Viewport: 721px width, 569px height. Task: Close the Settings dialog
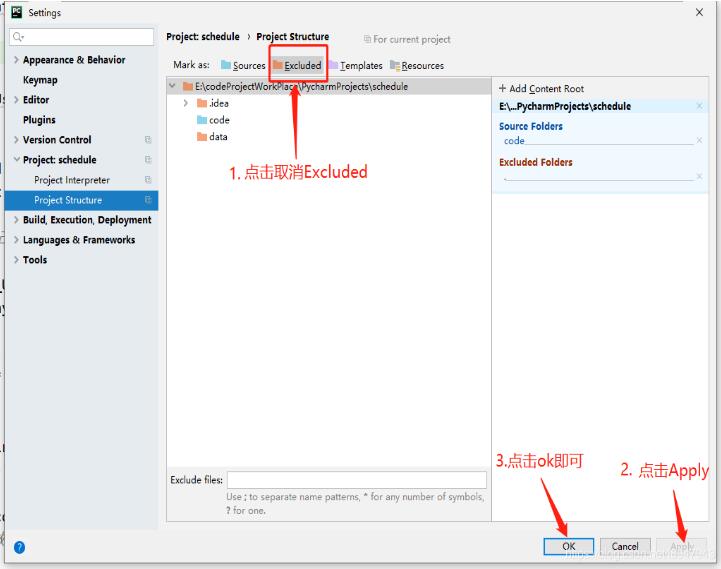pyautogui.click(x=699, y=12)
